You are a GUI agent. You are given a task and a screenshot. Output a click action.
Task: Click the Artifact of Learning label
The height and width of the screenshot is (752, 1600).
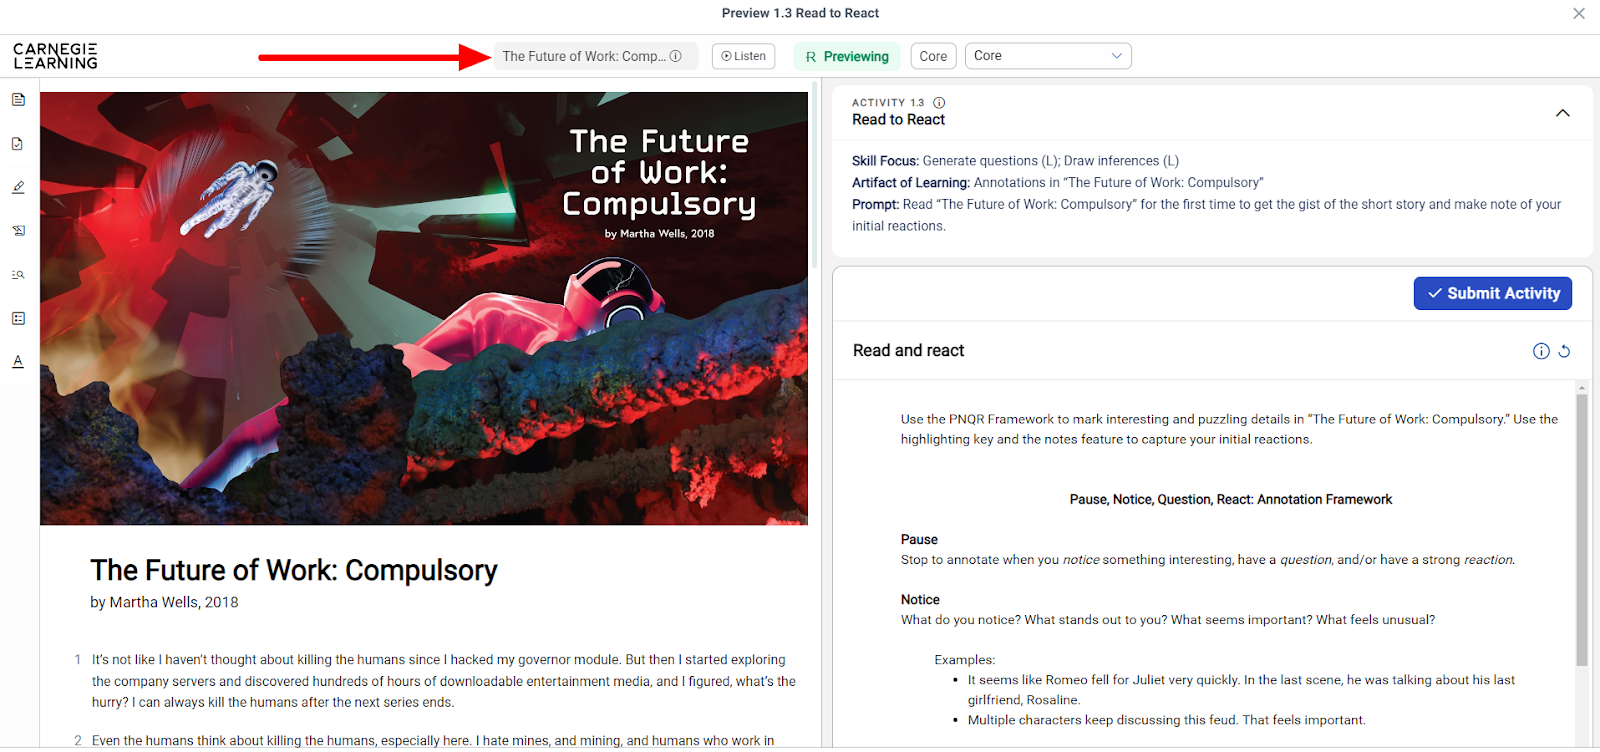(x=911, y=183)
